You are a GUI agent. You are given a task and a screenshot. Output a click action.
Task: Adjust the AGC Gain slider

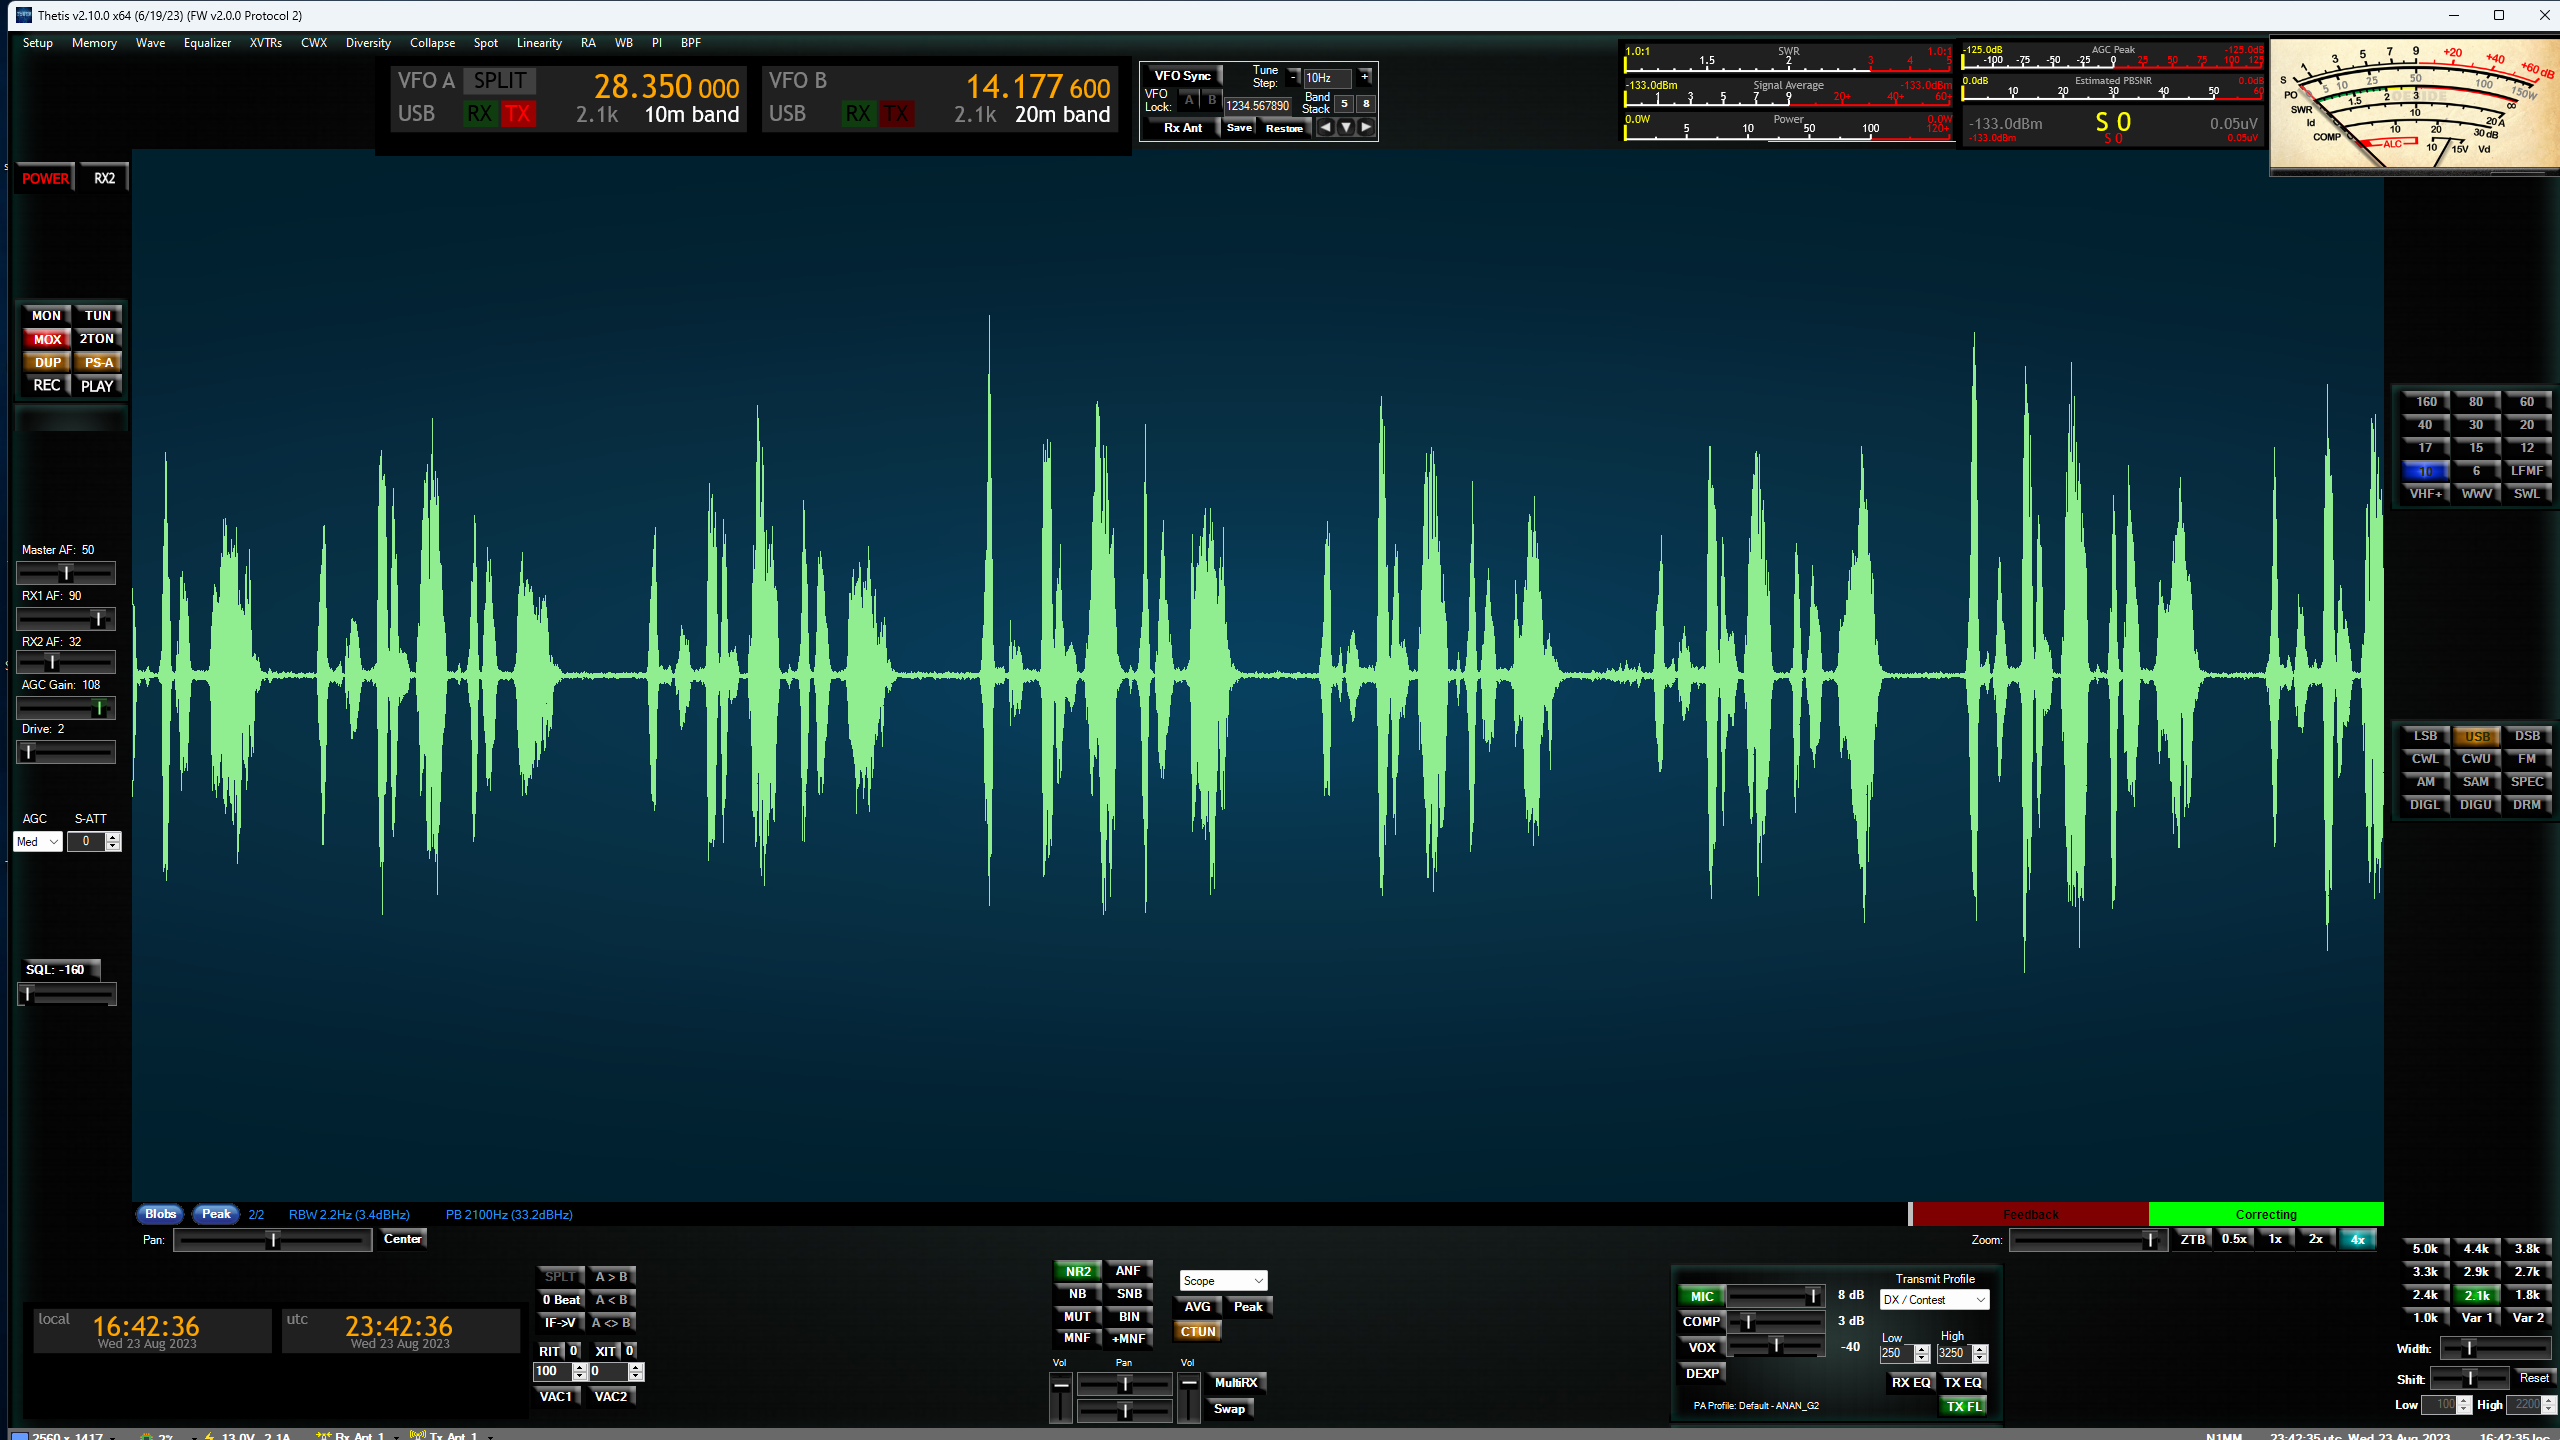tap(66, 708)
